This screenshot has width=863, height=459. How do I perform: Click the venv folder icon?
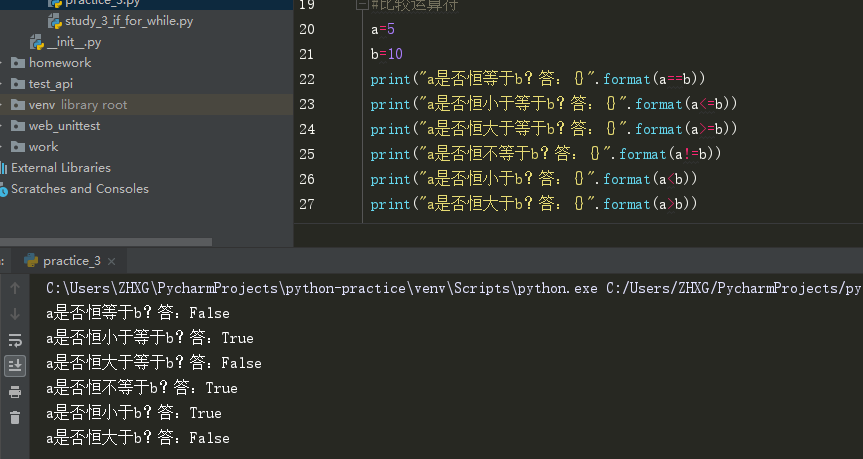click(x=18, y=105)
